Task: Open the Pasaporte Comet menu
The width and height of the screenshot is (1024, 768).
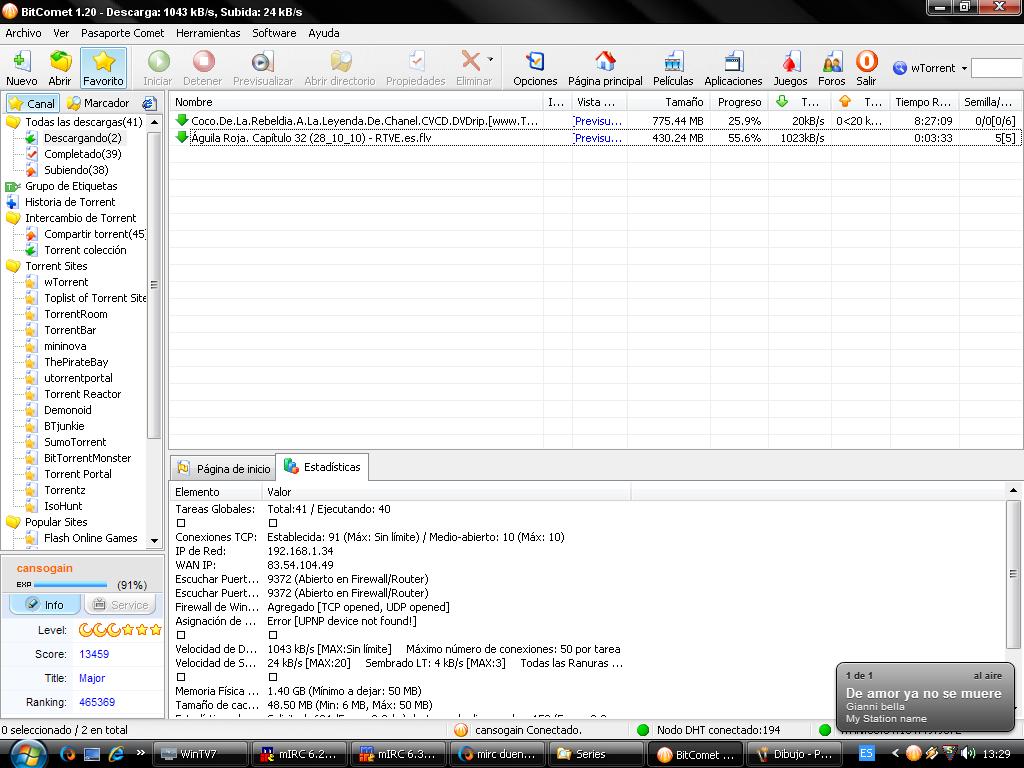Action: tap(122, 33)
